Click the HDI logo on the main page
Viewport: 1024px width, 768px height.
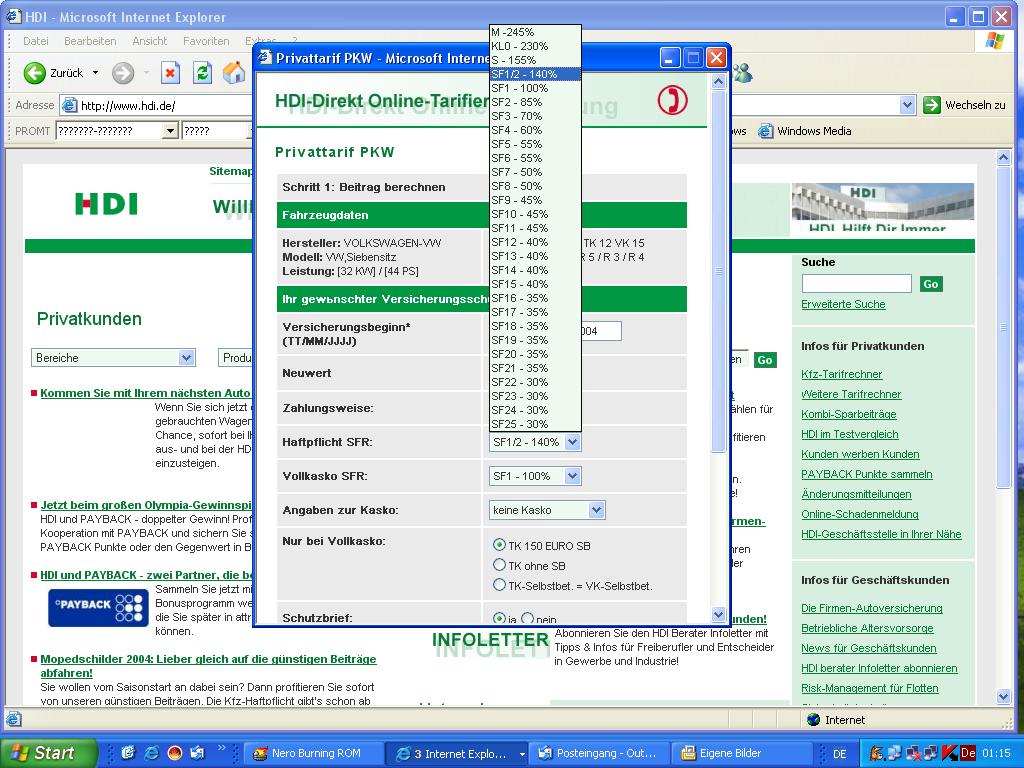point(106,204)
